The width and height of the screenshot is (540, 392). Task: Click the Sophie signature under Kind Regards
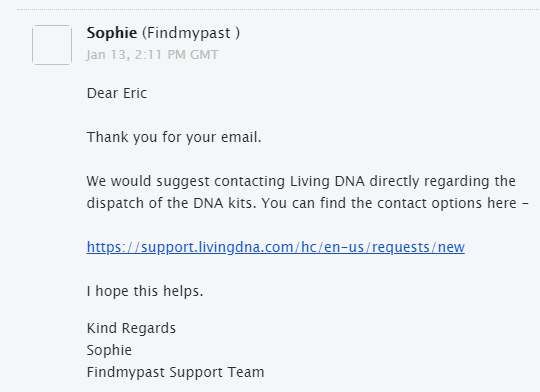point(109,350)
